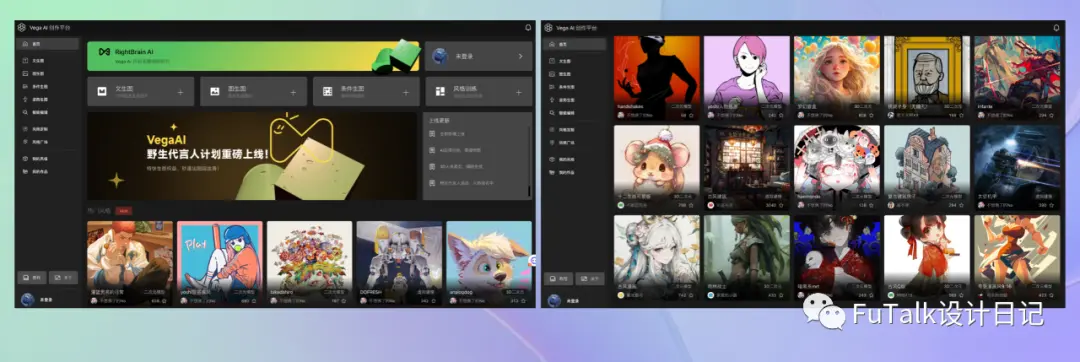
Task: Open the 风格训练 style training card
Action: [x=479, y=92]
